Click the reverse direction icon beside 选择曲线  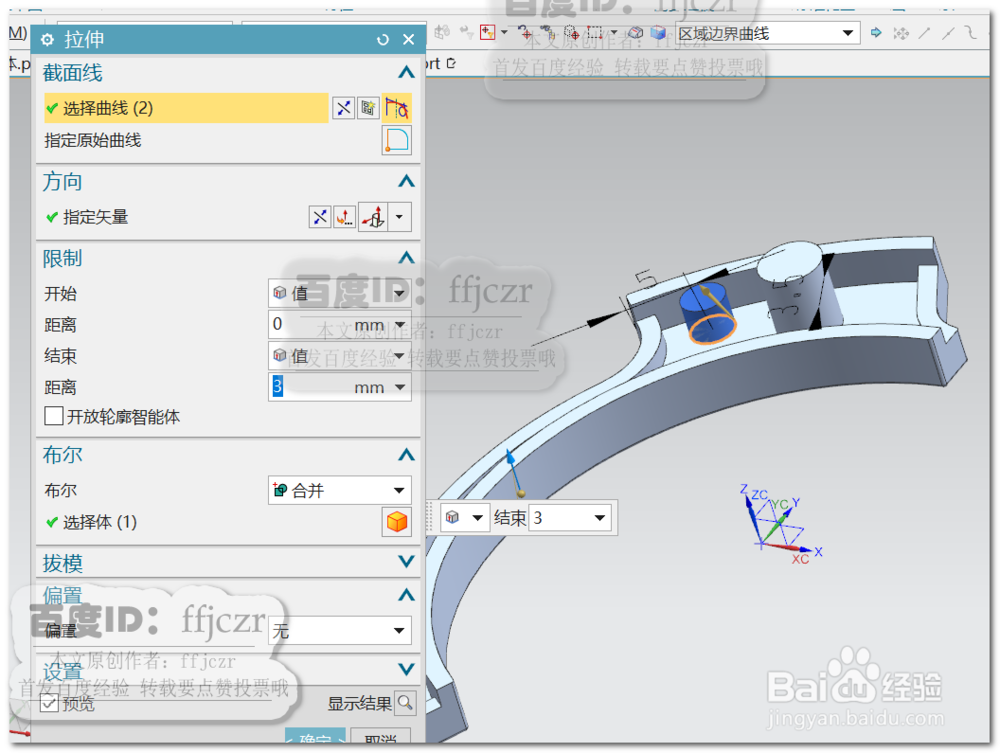tap(344, 107)
